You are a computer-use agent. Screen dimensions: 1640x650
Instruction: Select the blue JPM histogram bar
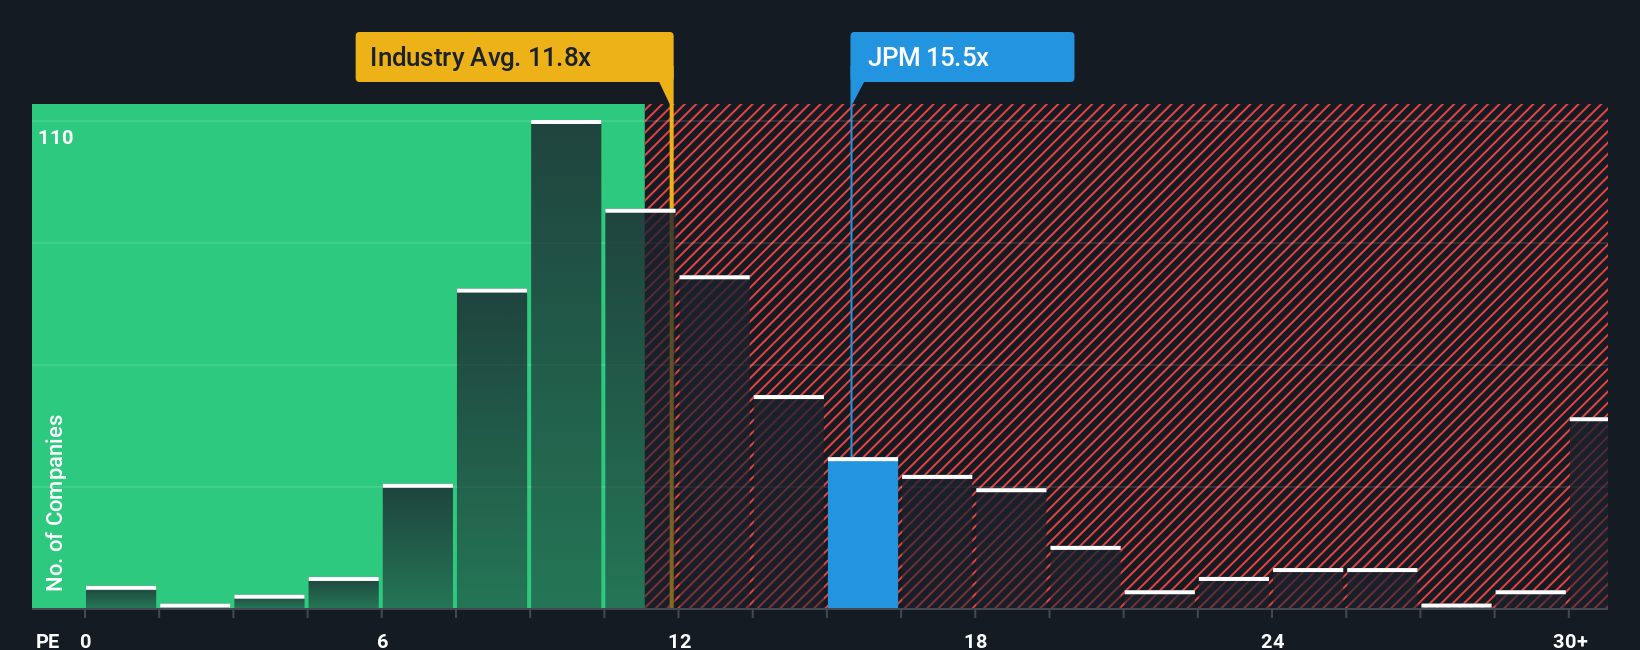863,533
